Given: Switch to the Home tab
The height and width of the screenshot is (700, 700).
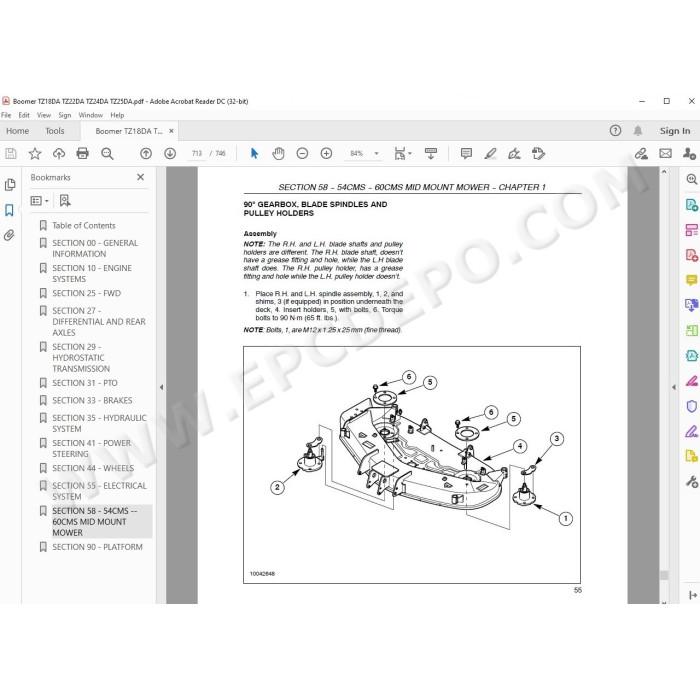Looking at the screenshot, I should [x=17, y=131].
